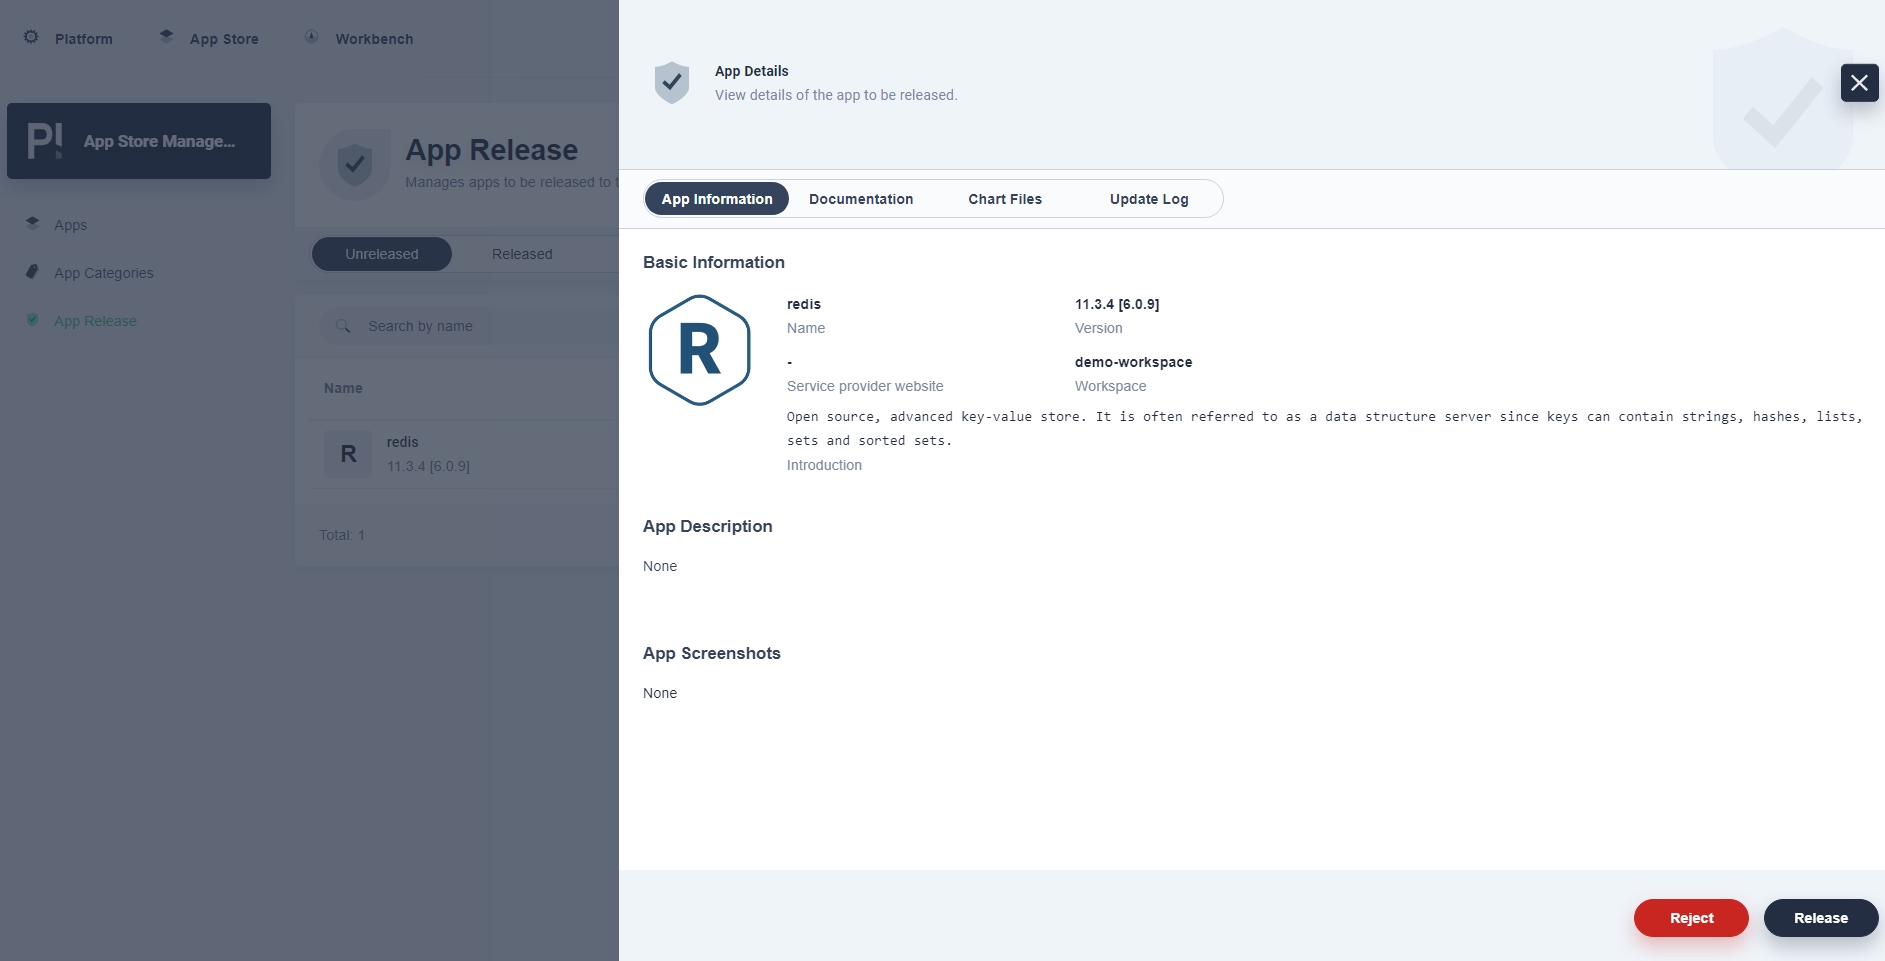The image size is (1885, 961).
Task: Click the Workbench compass icon
Action: tap(312, 37)
